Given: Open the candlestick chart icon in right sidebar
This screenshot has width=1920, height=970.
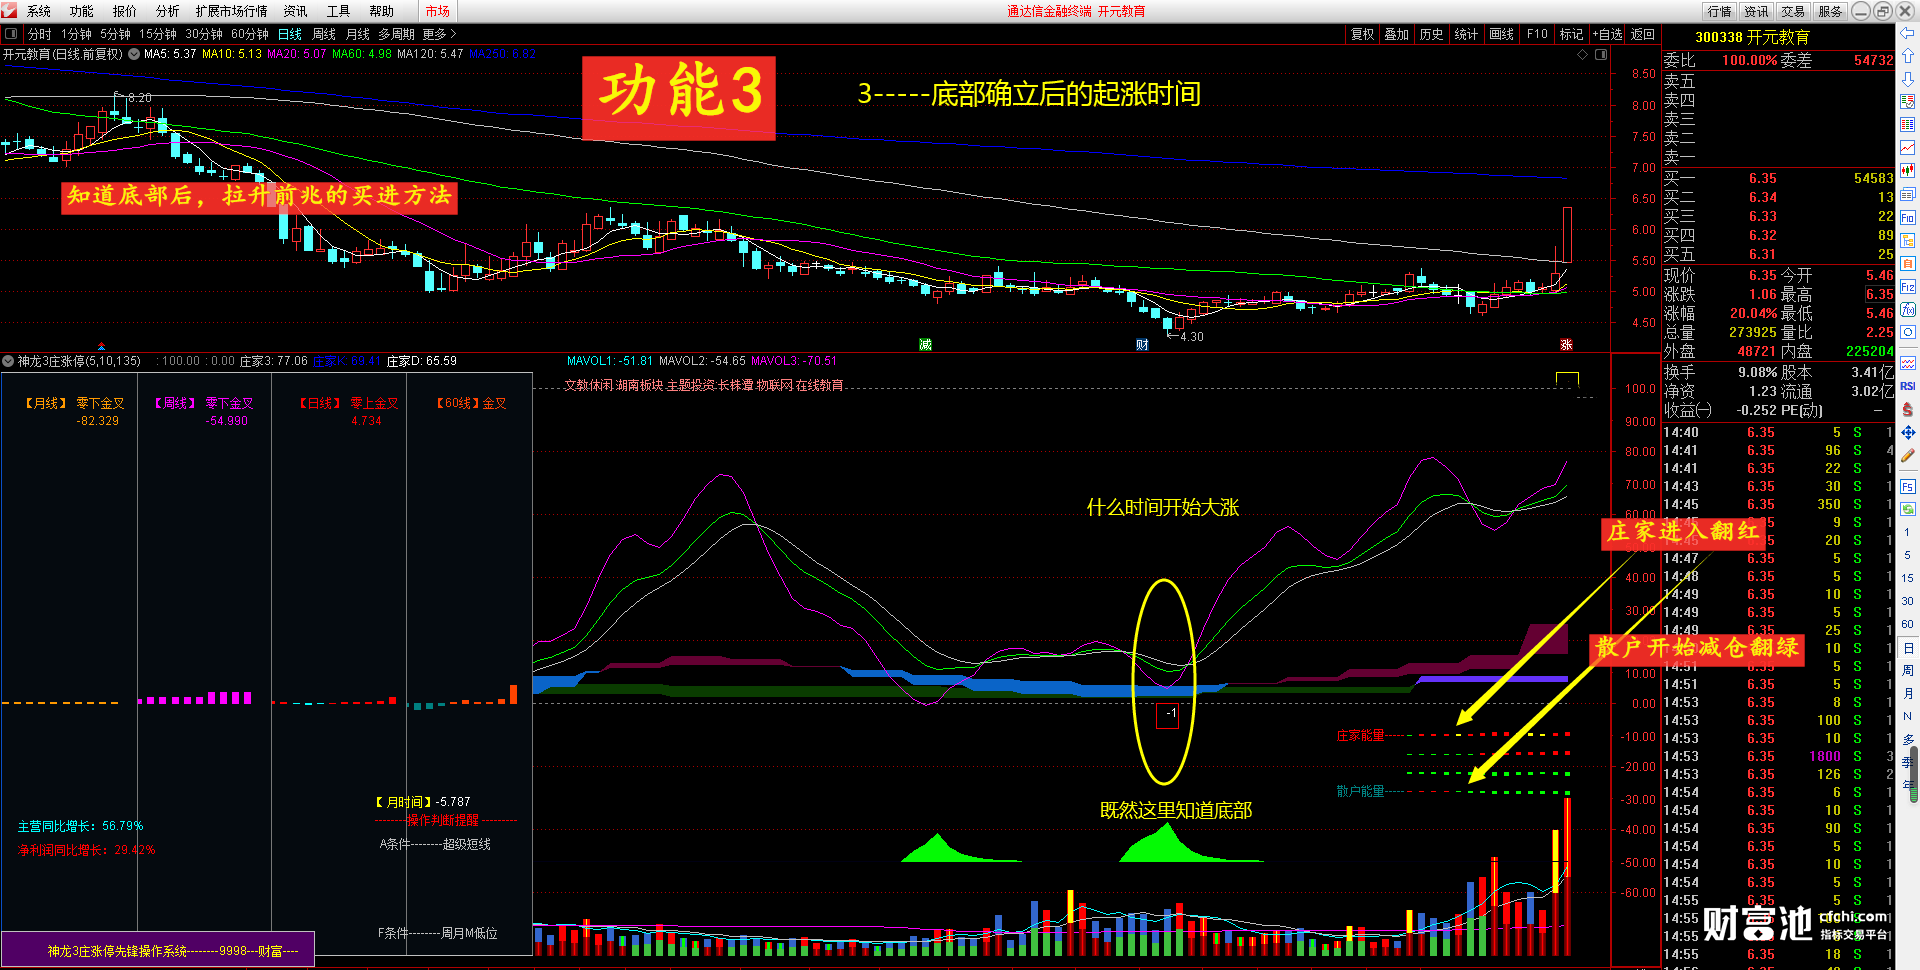Looking at the screenshot, I should (1907, 171).
